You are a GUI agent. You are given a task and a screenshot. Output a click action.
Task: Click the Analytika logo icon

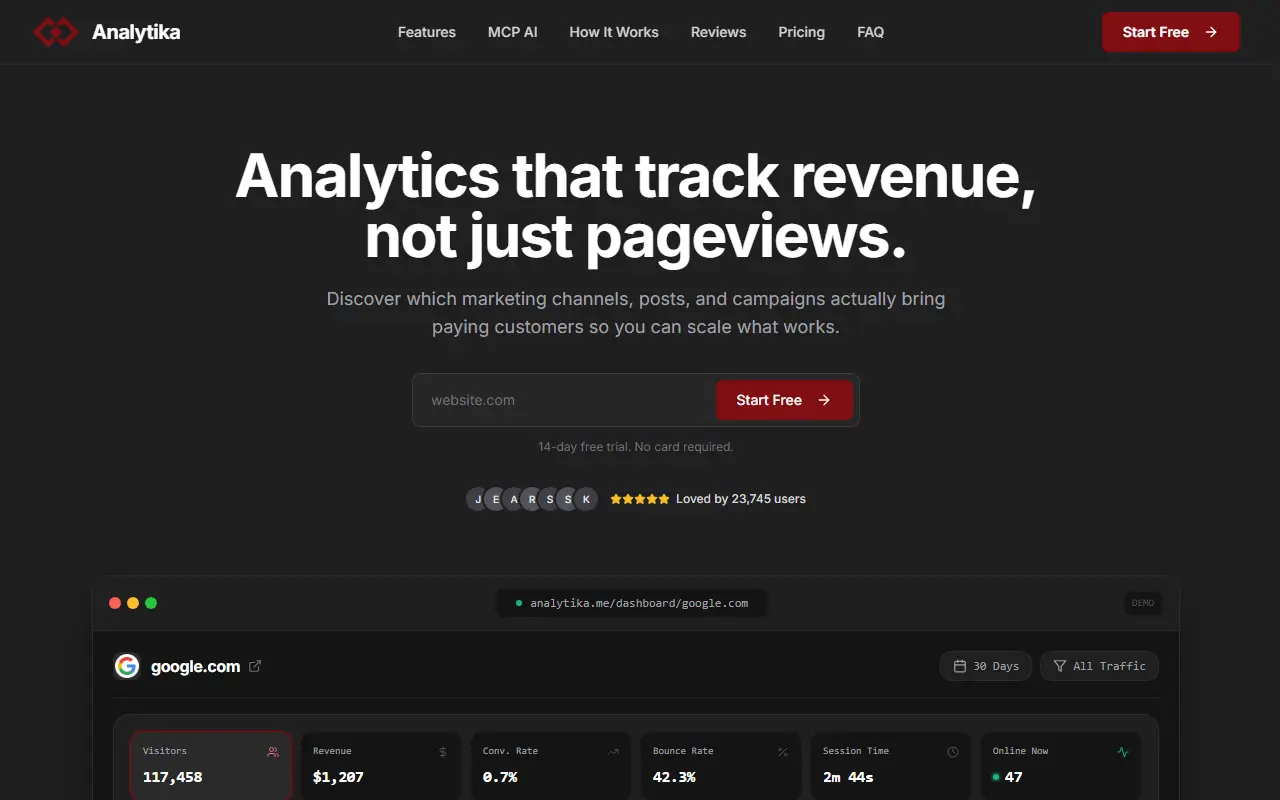55,32
